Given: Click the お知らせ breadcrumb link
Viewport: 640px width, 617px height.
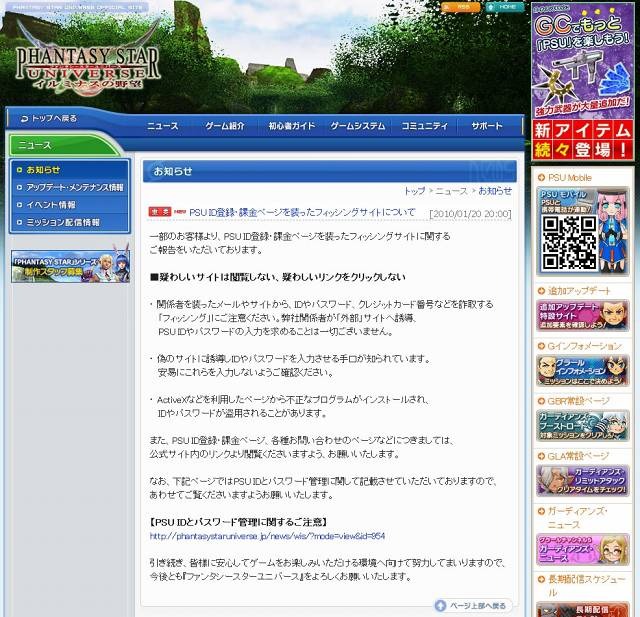Looking at the screenshot, I should click(495, 191).
